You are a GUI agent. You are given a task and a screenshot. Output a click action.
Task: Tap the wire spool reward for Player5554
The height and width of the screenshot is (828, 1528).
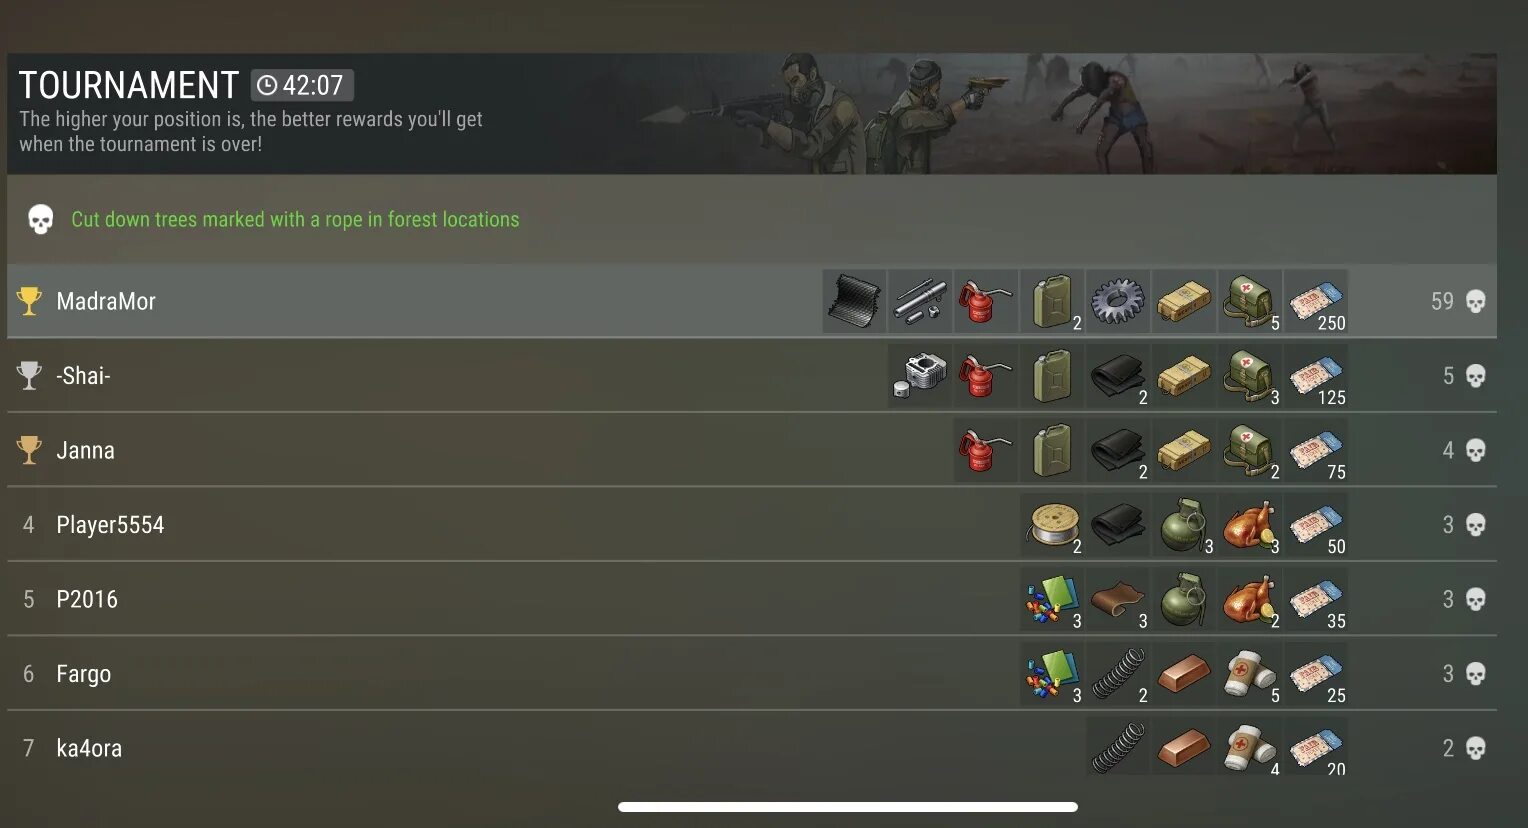click(x=1052, y=525)
